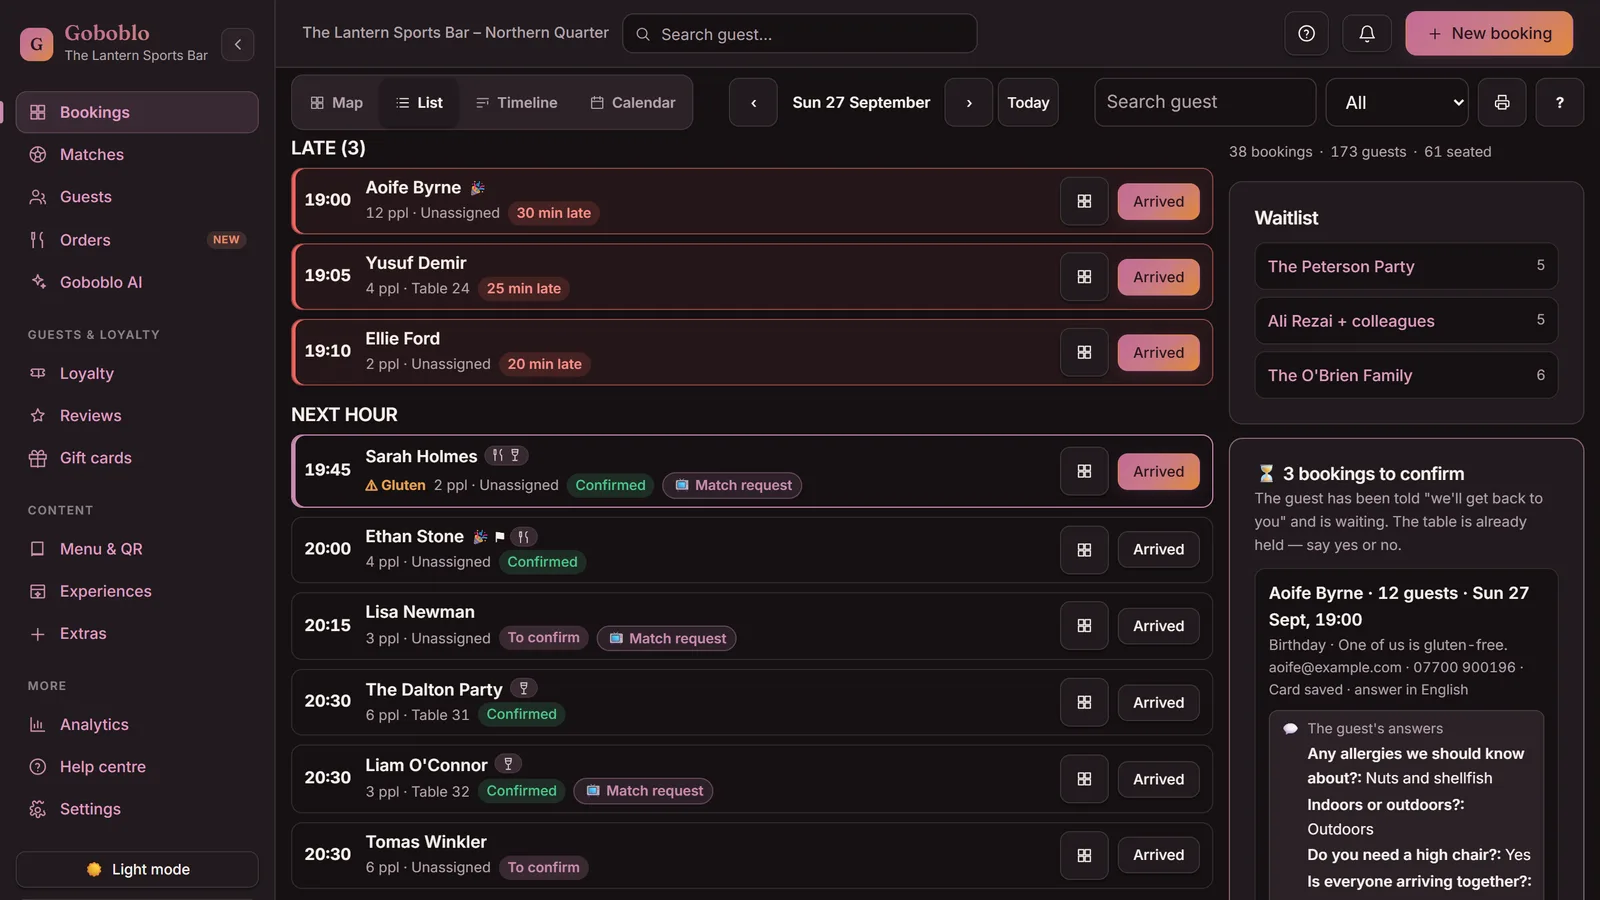Switch to Map view

coord(337,102)
